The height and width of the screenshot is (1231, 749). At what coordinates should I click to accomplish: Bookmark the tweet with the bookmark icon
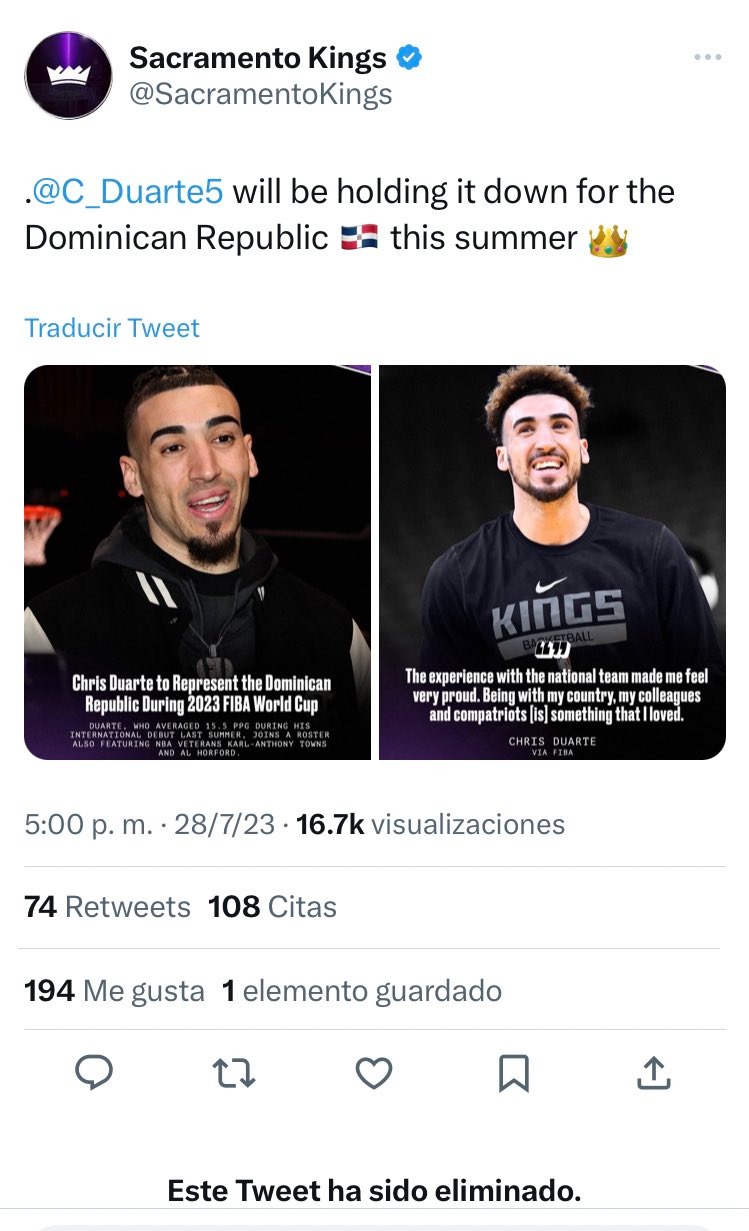coord(513,1073)
